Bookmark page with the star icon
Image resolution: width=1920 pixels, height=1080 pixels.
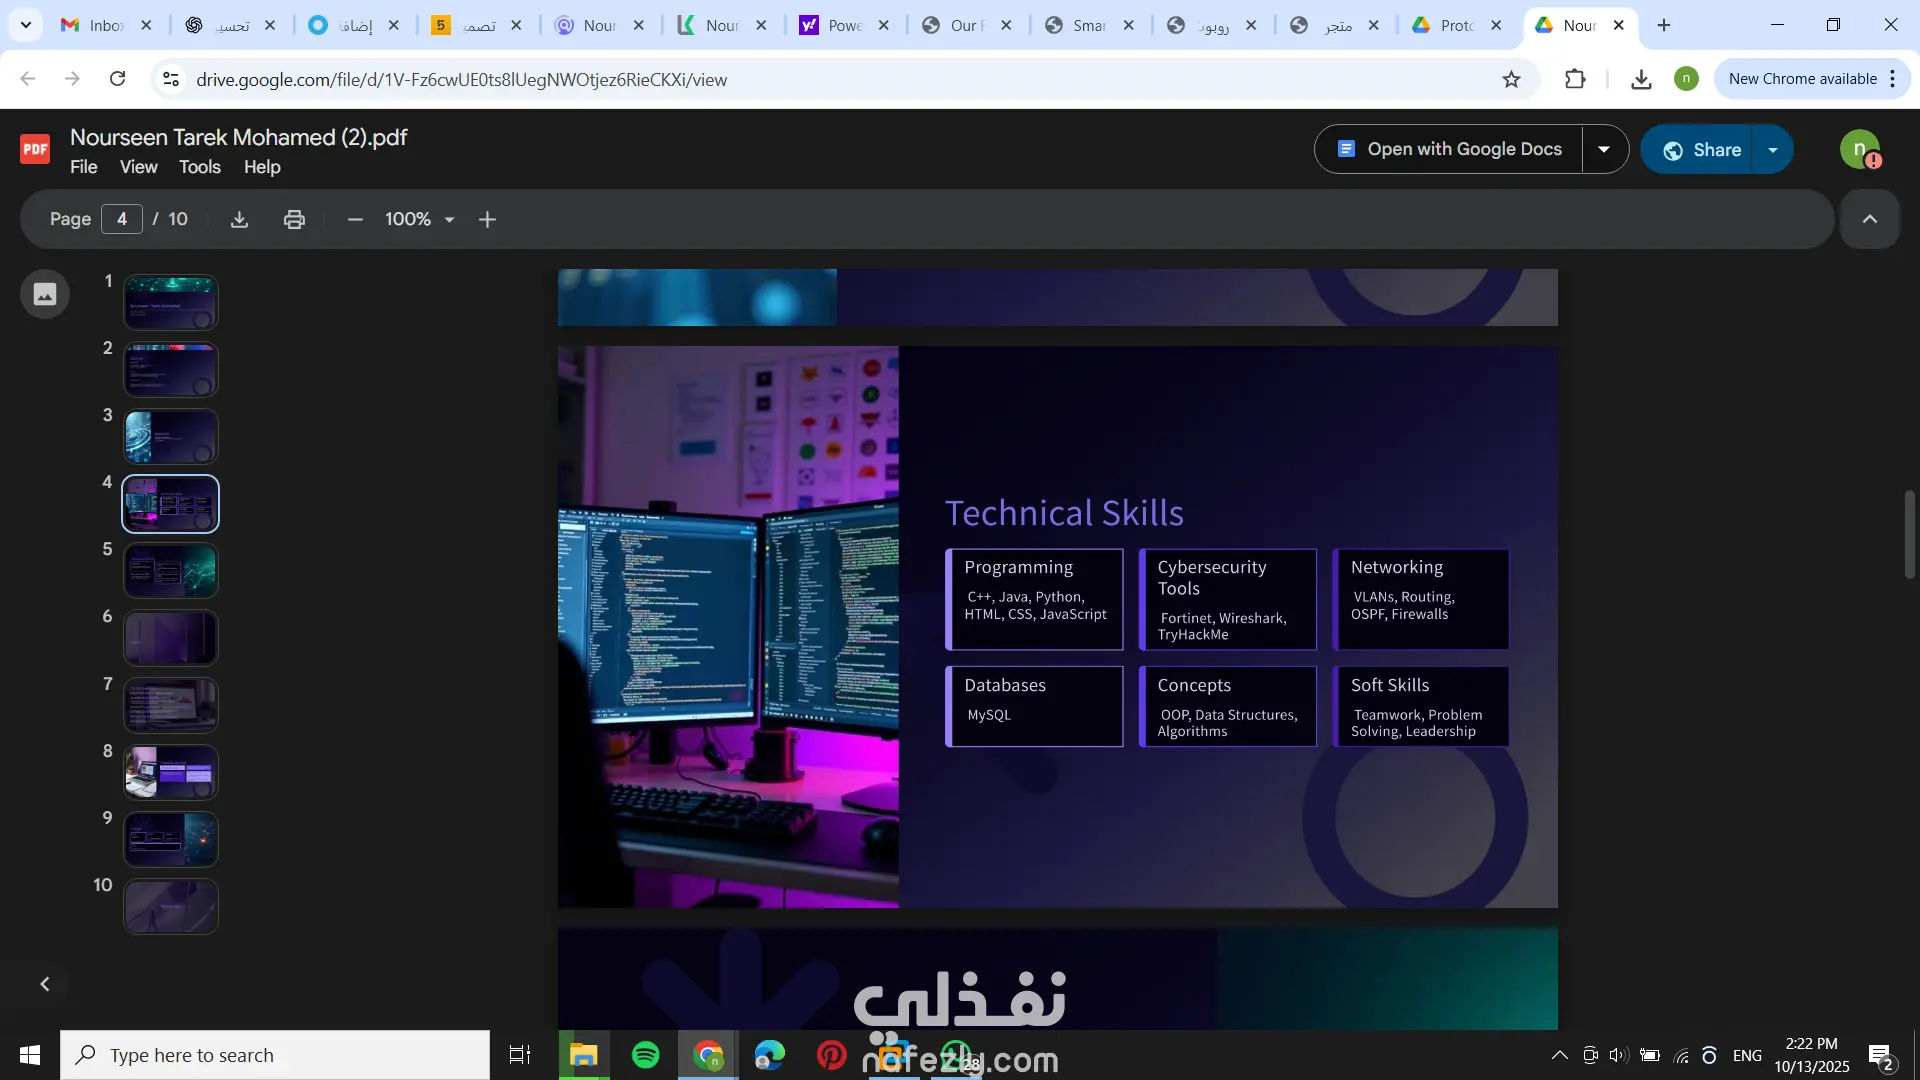point(1511,79)
